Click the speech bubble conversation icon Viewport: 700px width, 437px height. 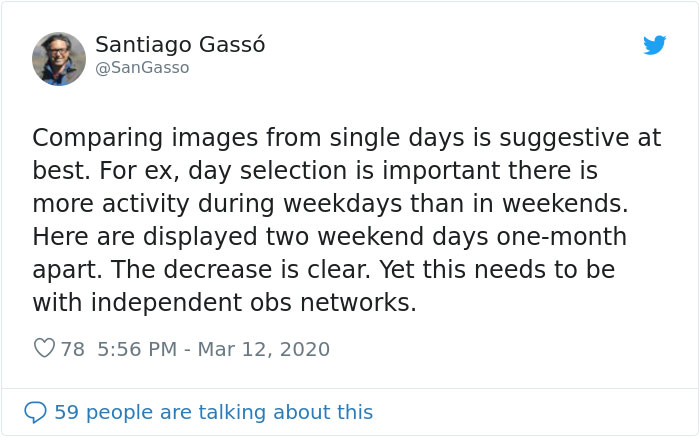pos(35,412)
